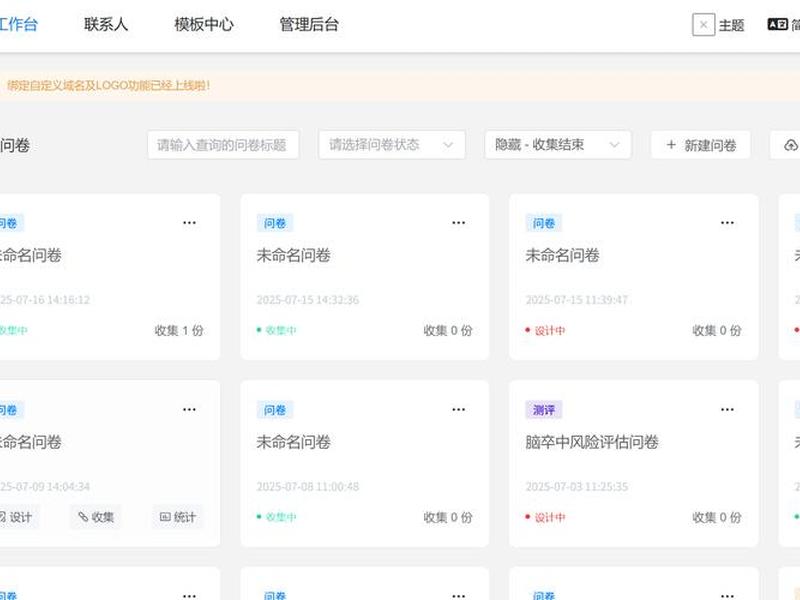
Task: Open more options on 脑卒中风险评估问卷 card
Action: 727,409
